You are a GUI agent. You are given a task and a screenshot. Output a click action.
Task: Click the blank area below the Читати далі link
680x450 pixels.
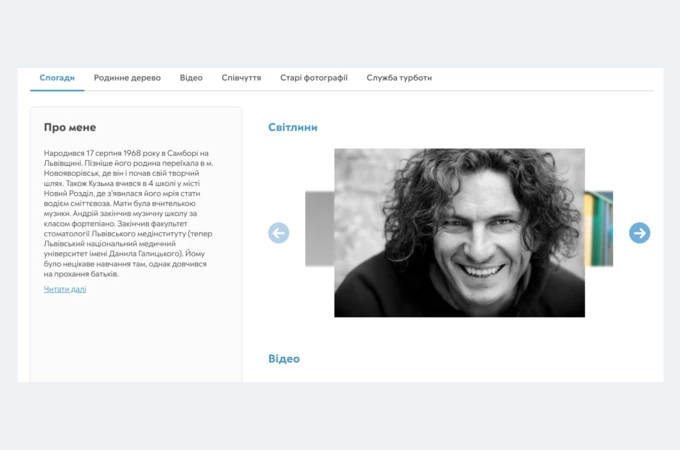[x=136, y=338]
